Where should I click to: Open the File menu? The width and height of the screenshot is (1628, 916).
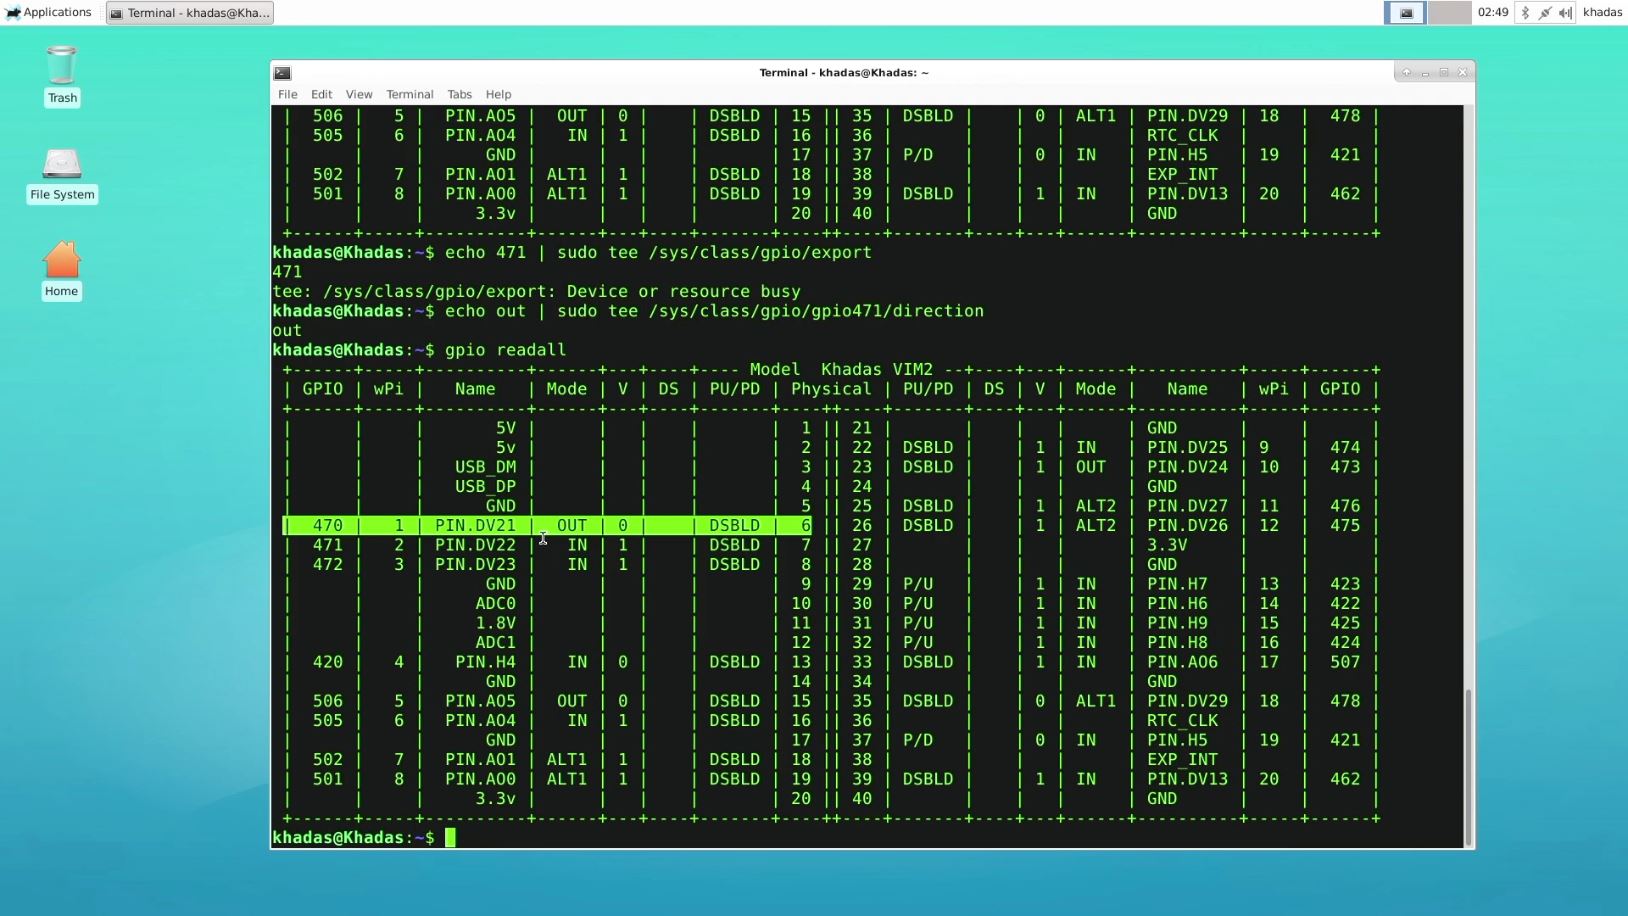tap(287, 94)
